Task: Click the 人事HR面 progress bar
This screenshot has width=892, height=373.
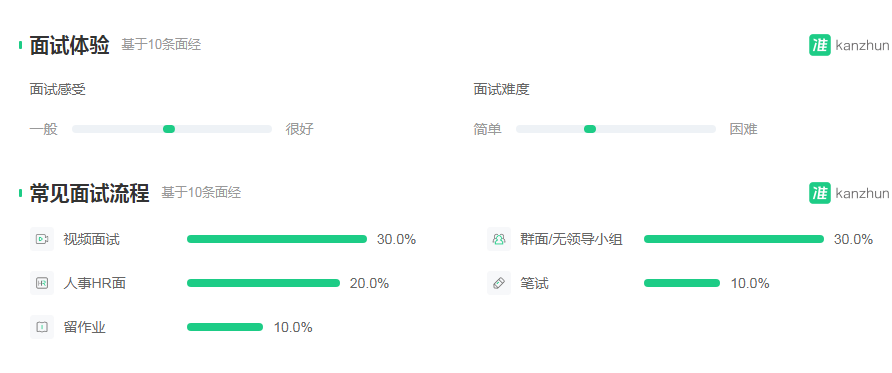Action: click(263, 283)
